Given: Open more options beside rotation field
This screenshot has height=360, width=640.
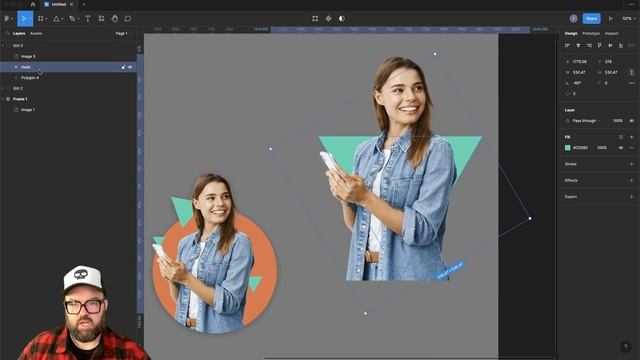Looking at the screenshot, I should (631, 83).
